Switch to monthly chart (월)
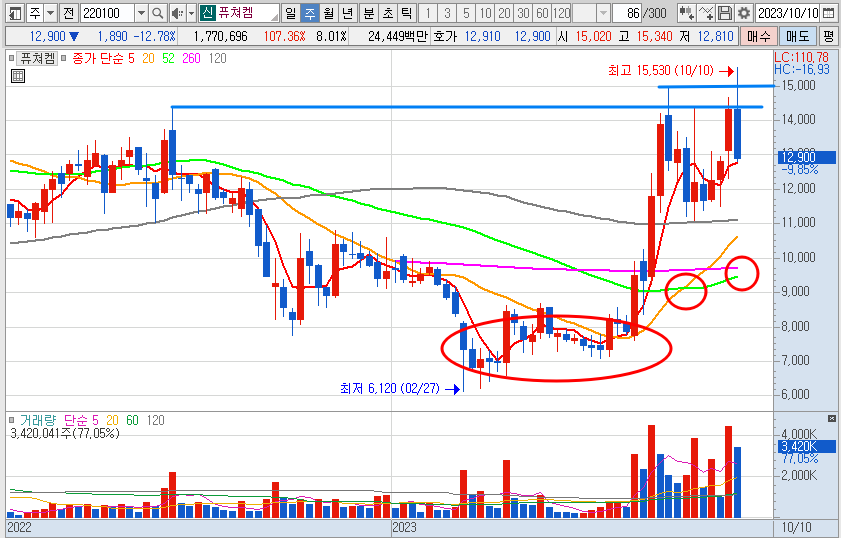Image resolution: width=841 pixels, height=538 pixels. click(329, 13)
